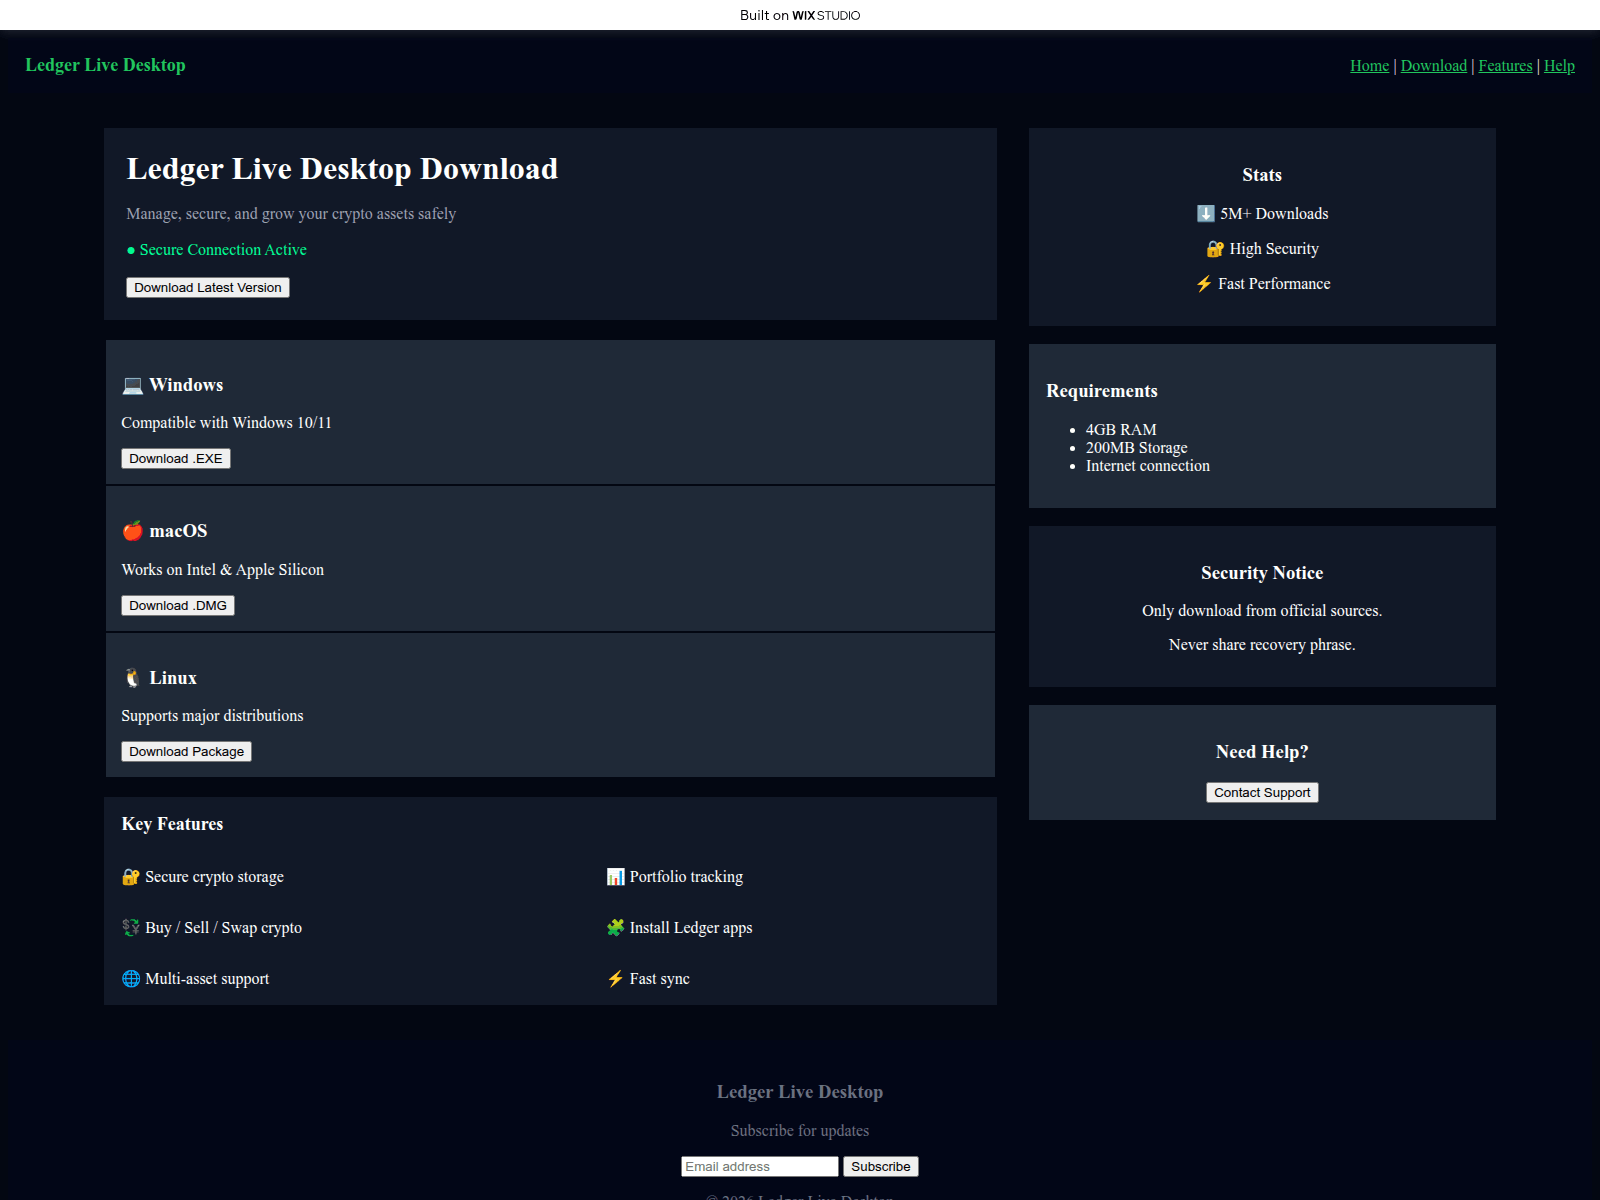
Task: Click the currency exchange icon beside Buy / Sell / Swap
Action: [x=131, y=928]
